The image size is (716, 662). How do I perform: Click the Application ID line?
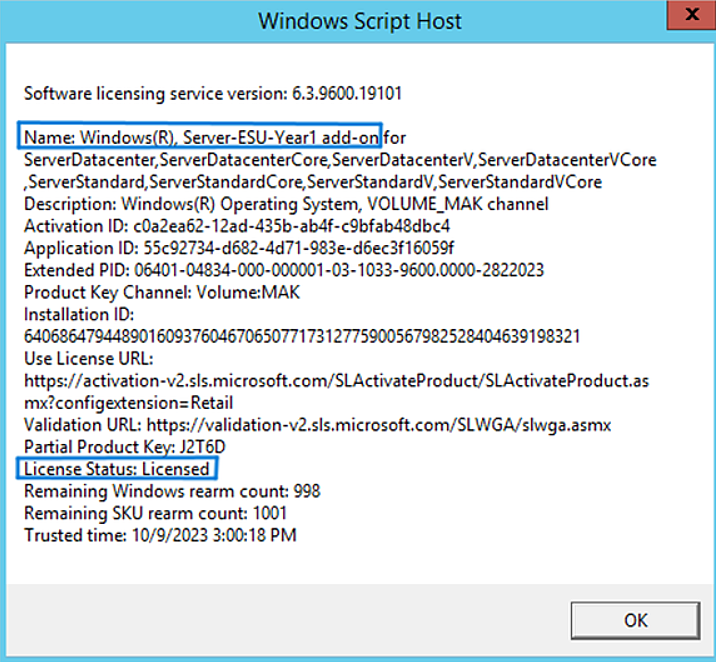click(x=239, y=248)
